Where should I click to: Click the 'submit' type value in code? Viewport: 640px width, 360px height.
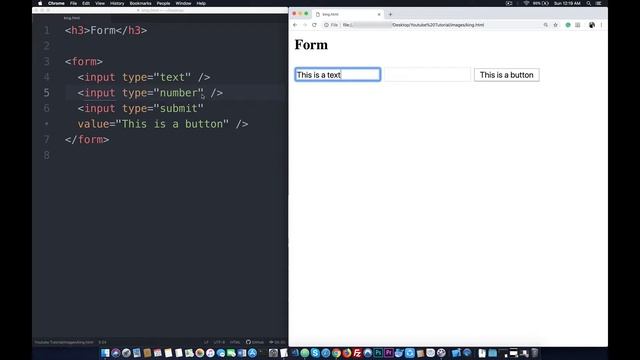(x=178, y=108)
